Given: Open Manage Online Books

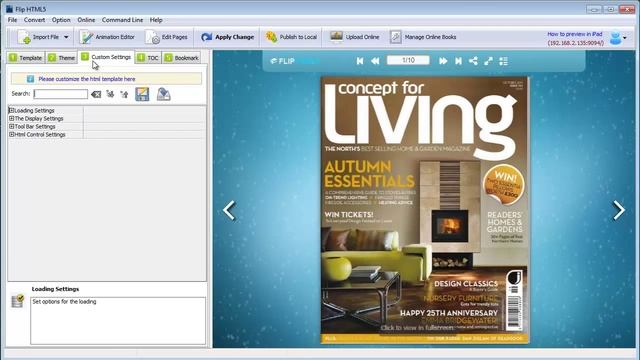Looking at the screenshot, I should [x=423, y=37].
